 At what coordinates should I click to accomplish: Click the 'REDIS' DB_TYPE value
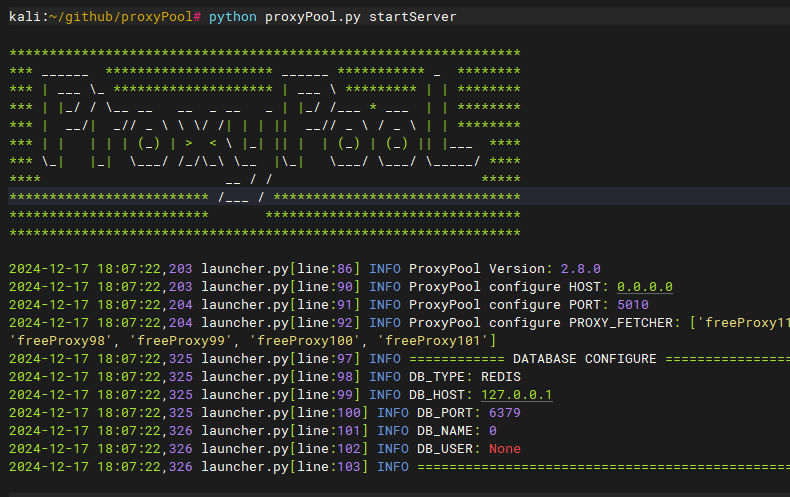(501, 377)
